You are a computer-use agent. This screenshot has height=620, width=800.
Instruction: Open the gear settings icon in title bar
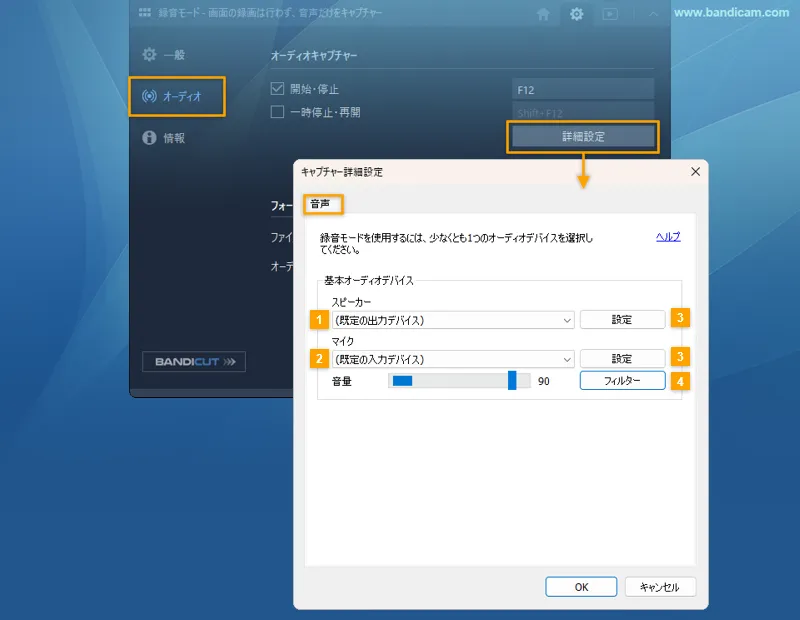577,14
